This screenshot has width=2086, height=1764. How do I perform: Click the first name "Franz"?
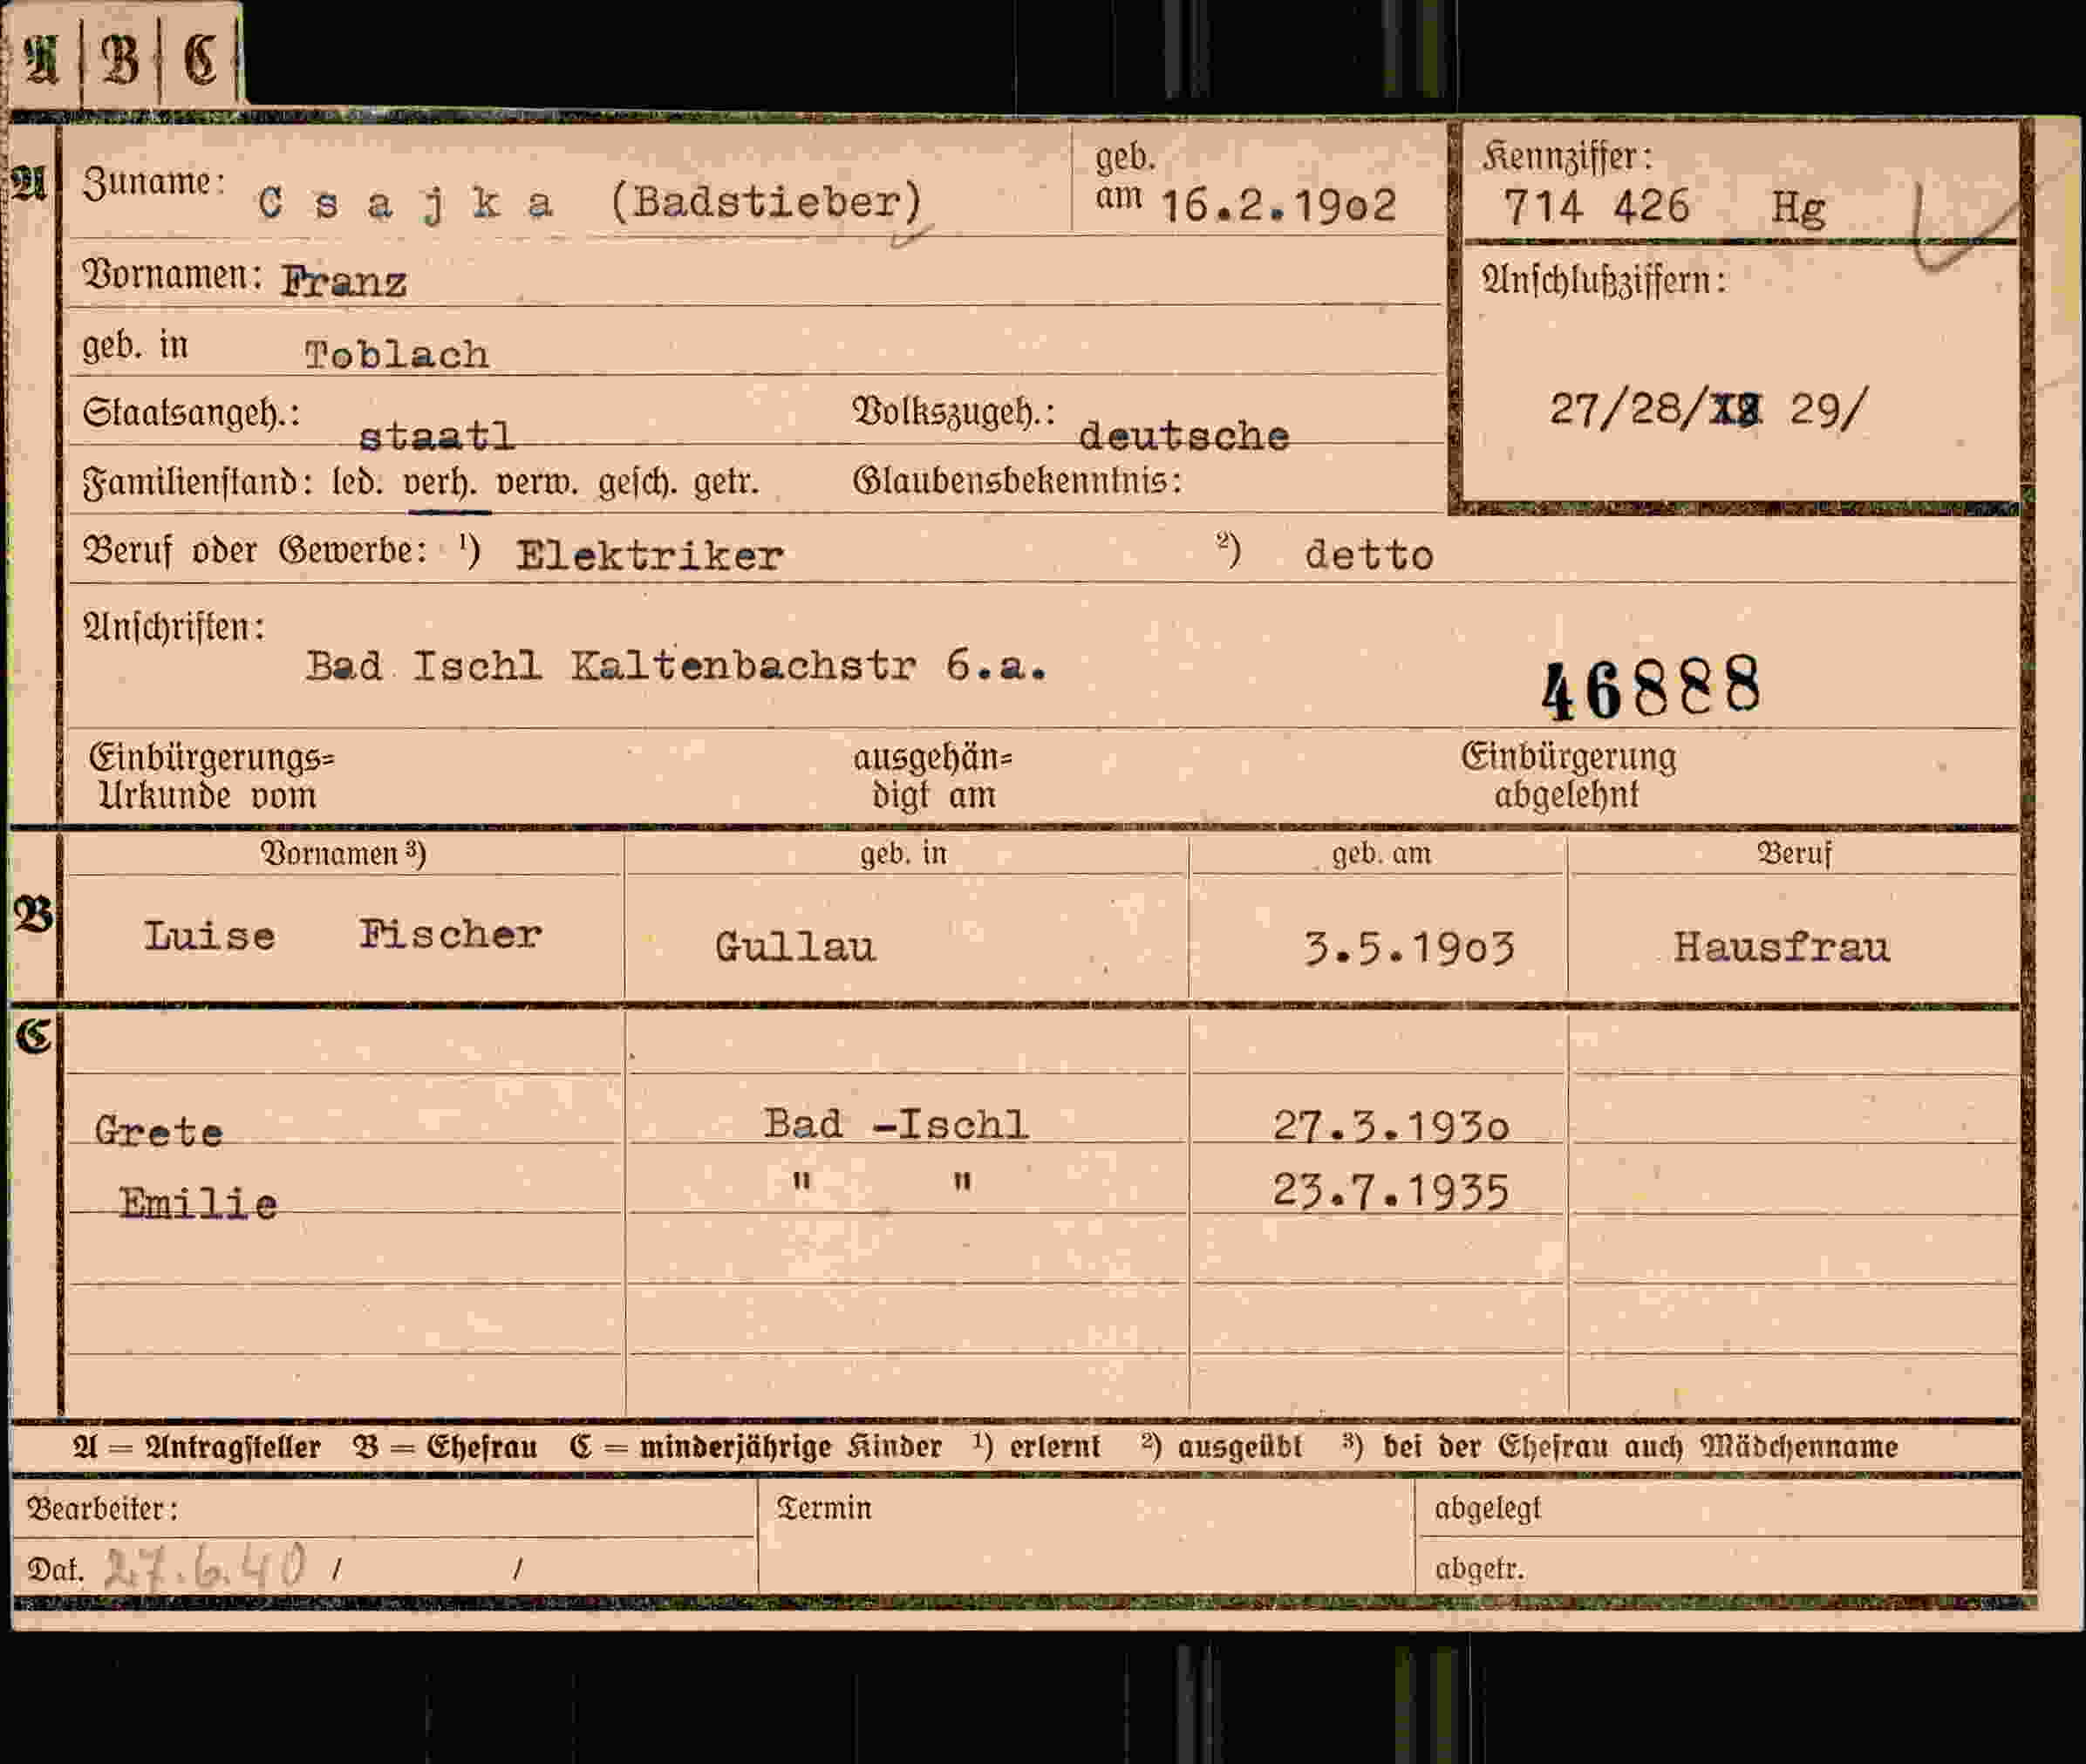pyautogui.click(x=343, y=281)
